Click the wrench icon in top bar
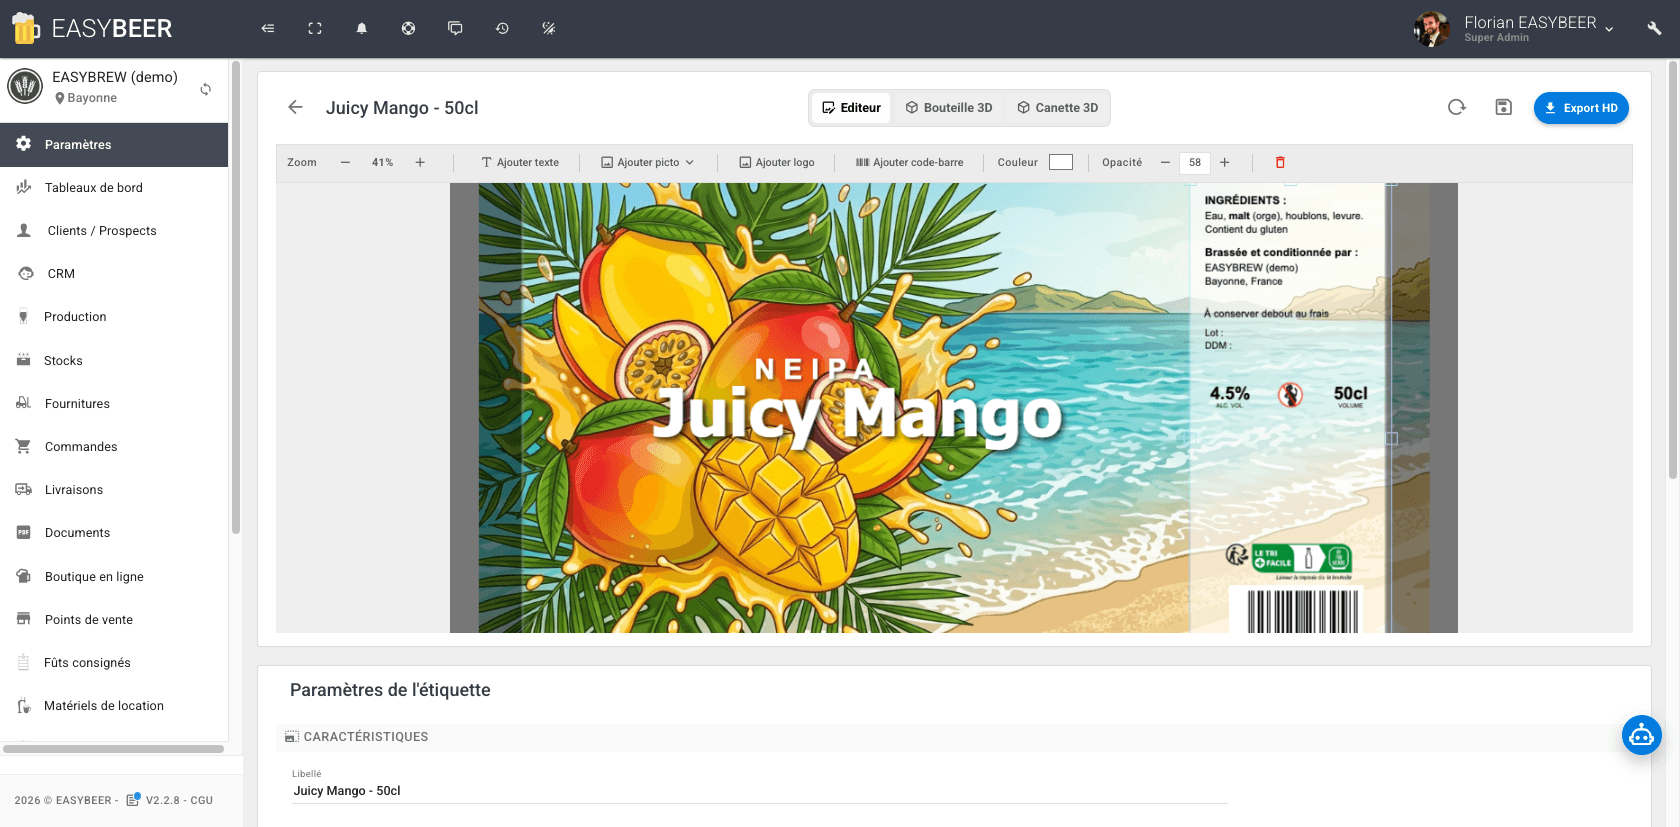The image size is (1680, 827). [x=1654, y=29]
